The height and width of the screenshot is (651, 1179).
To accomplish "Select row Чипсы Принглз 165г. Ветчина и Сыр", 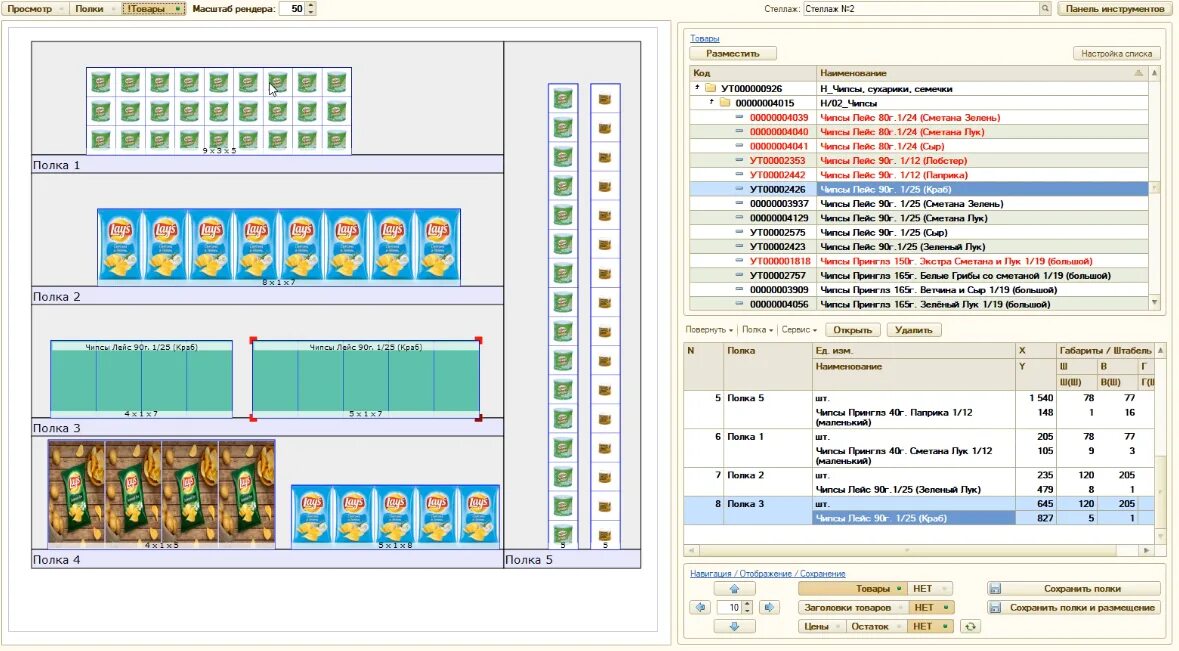I will pyautogui.click(x=920, y=289).
